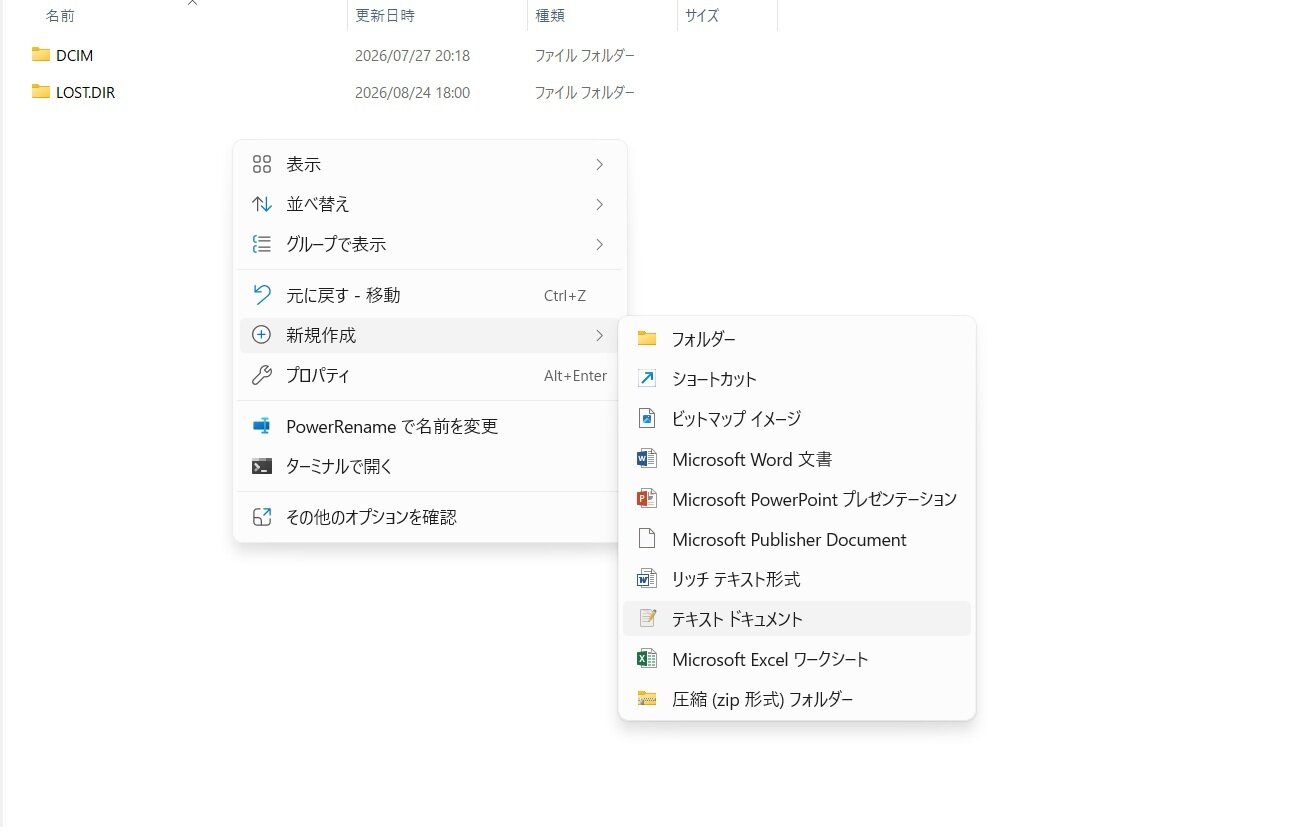Select PowerRename で名前を変更 menu entry
The width and height of the screenshot is (1302, 837).
point(430,426)
